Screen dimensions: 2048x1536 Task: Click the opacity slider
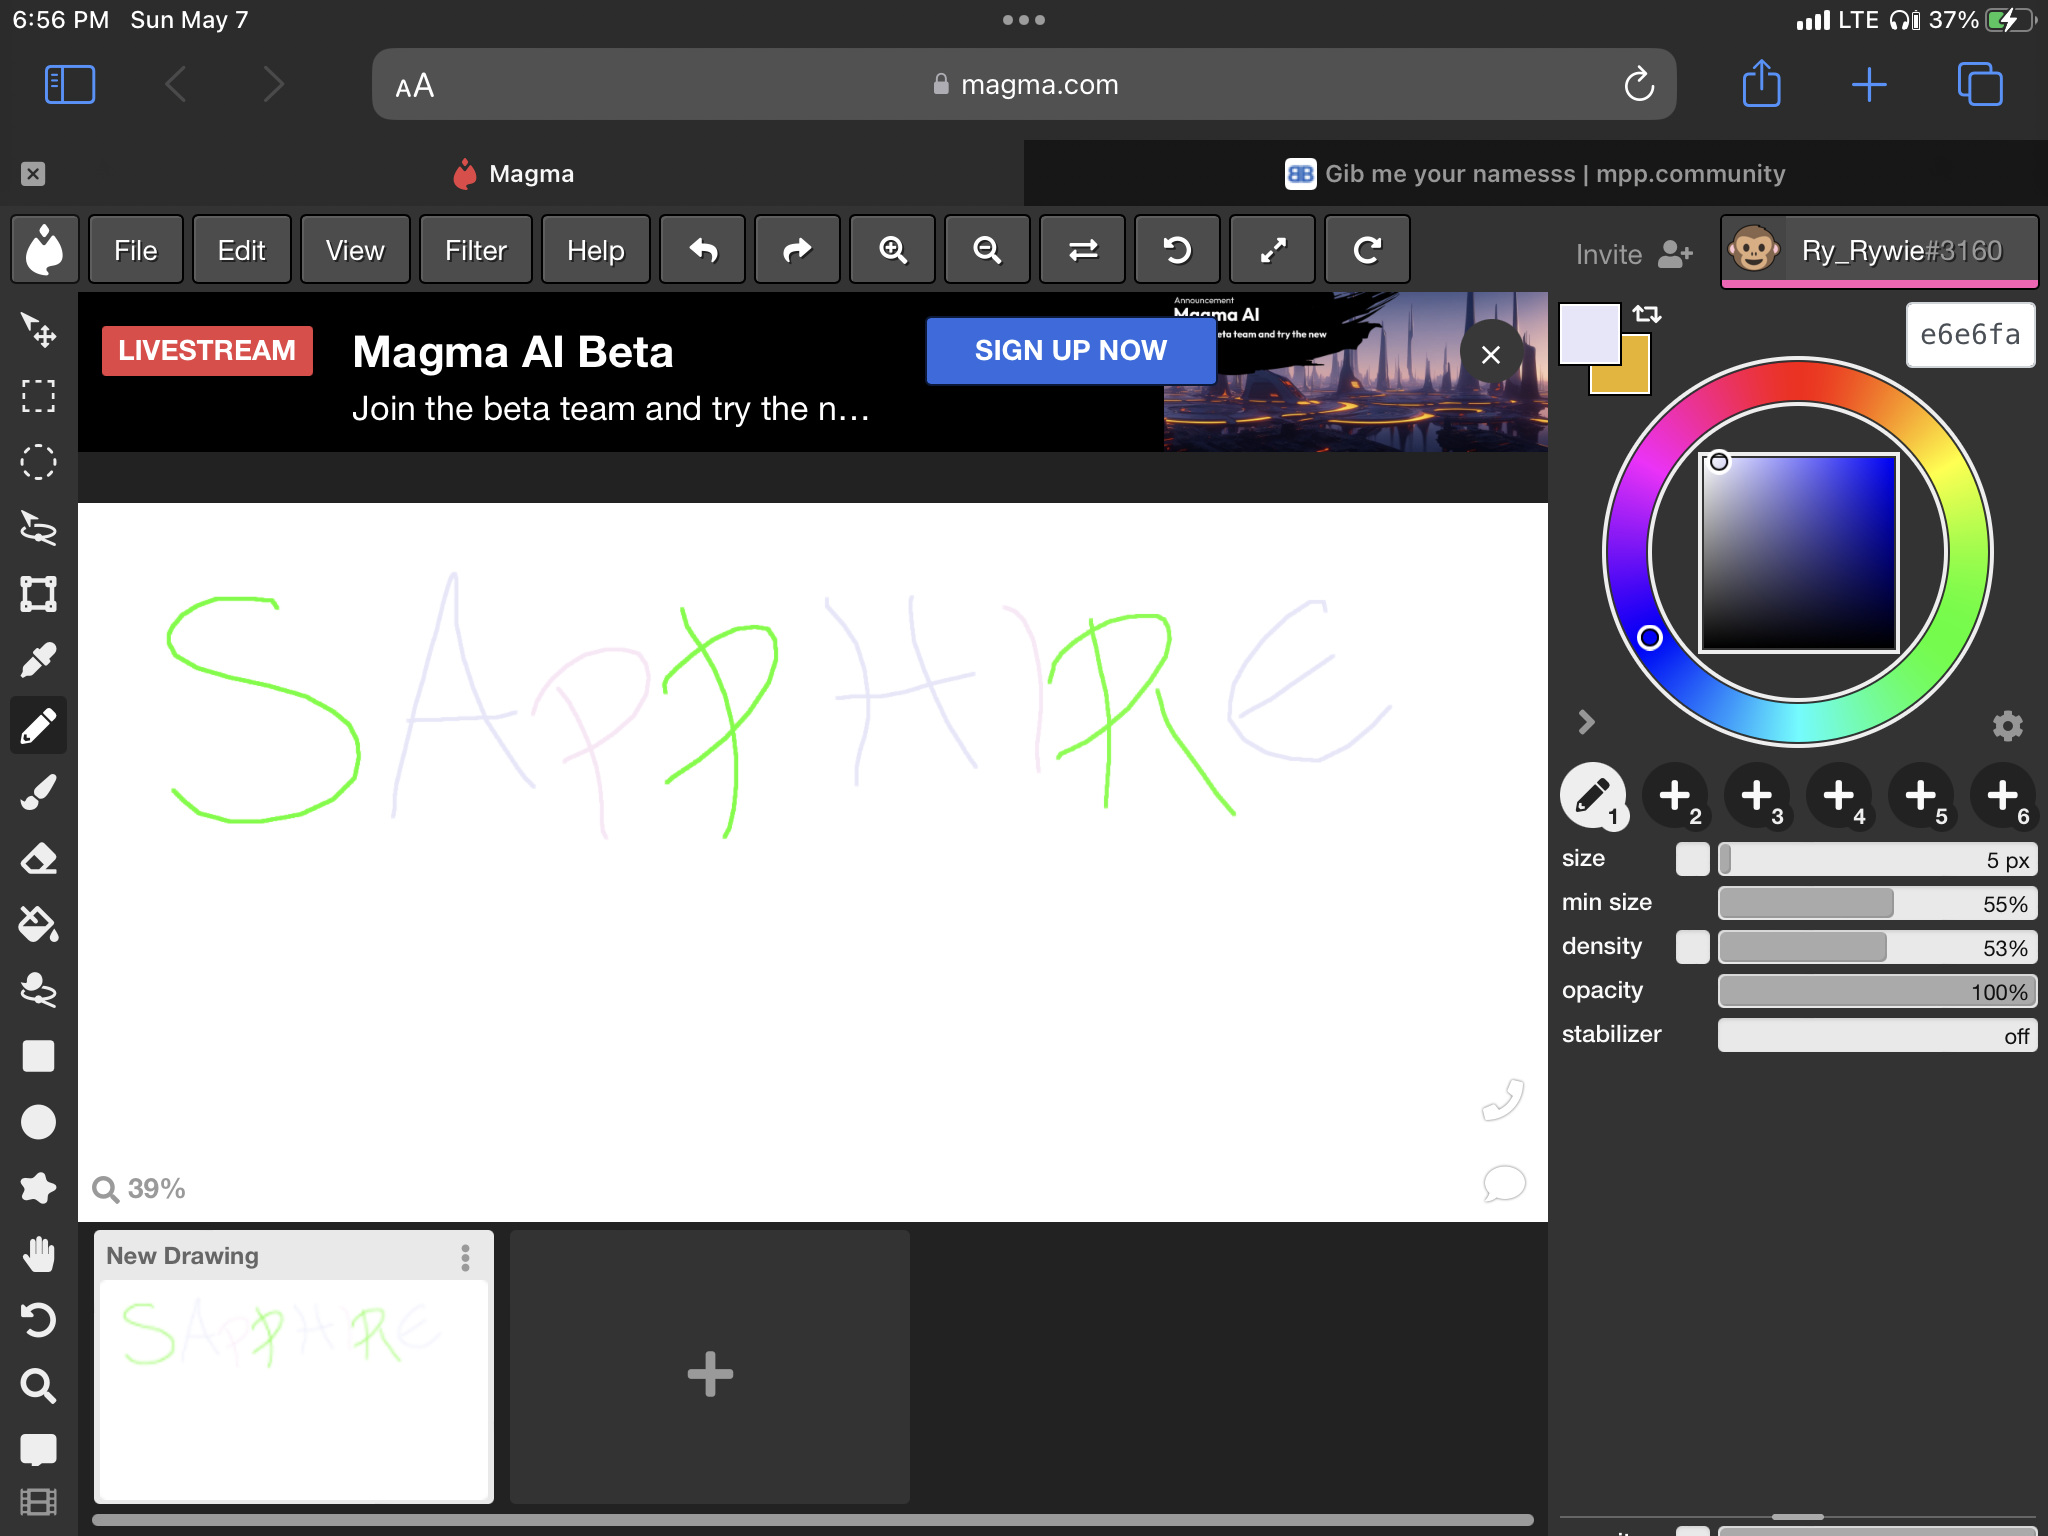click(x=1877, y=991)
